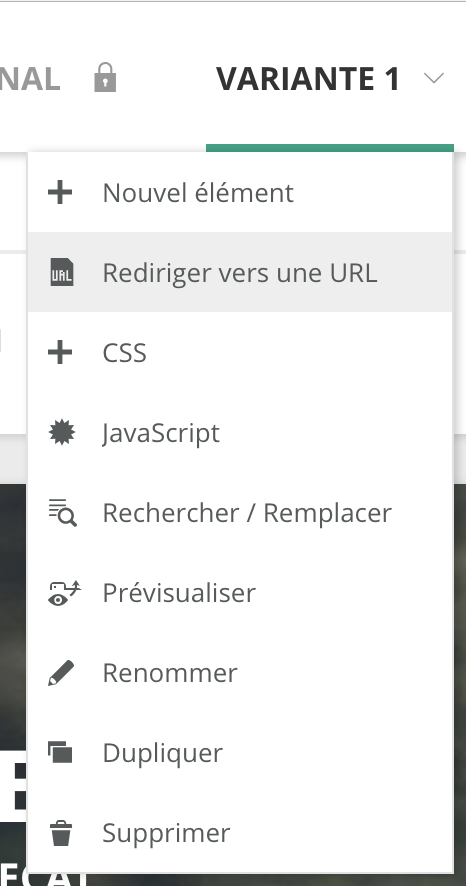
Task: Select the VARIANTE 1 tab
Action: point(308,79)
